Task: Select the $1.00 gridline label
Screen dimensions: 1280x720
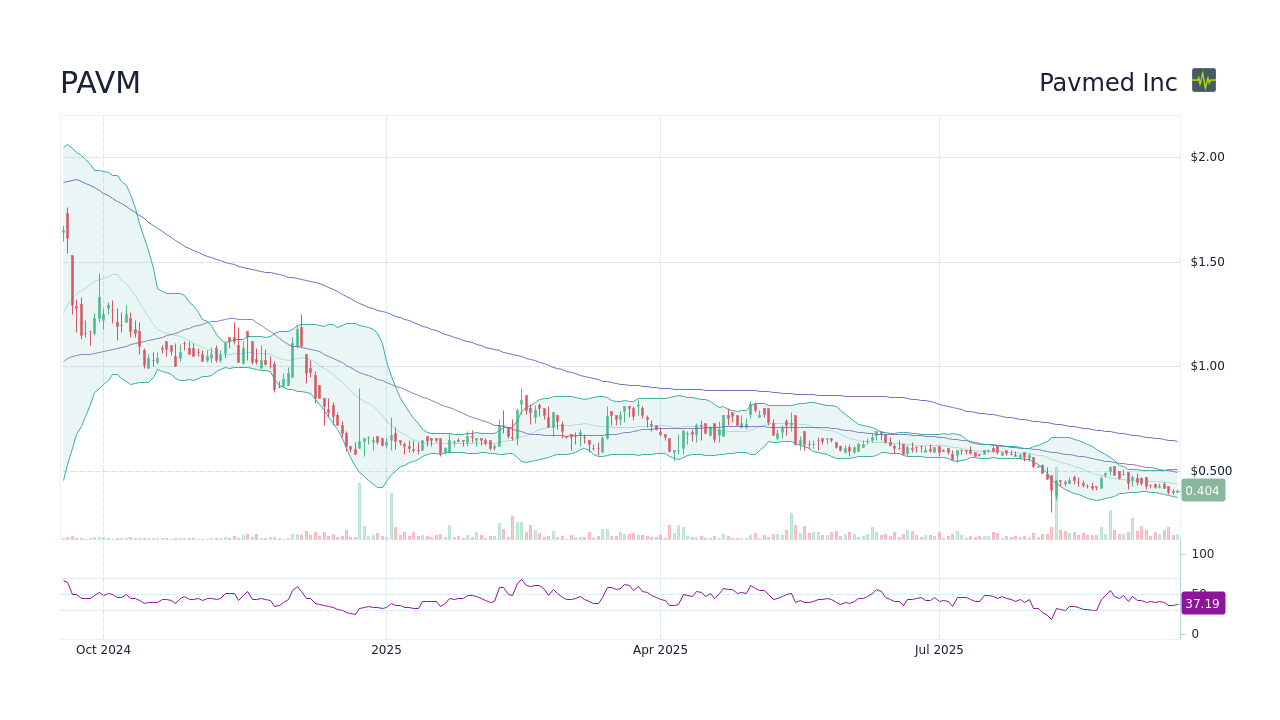Action: point(1209,365)
